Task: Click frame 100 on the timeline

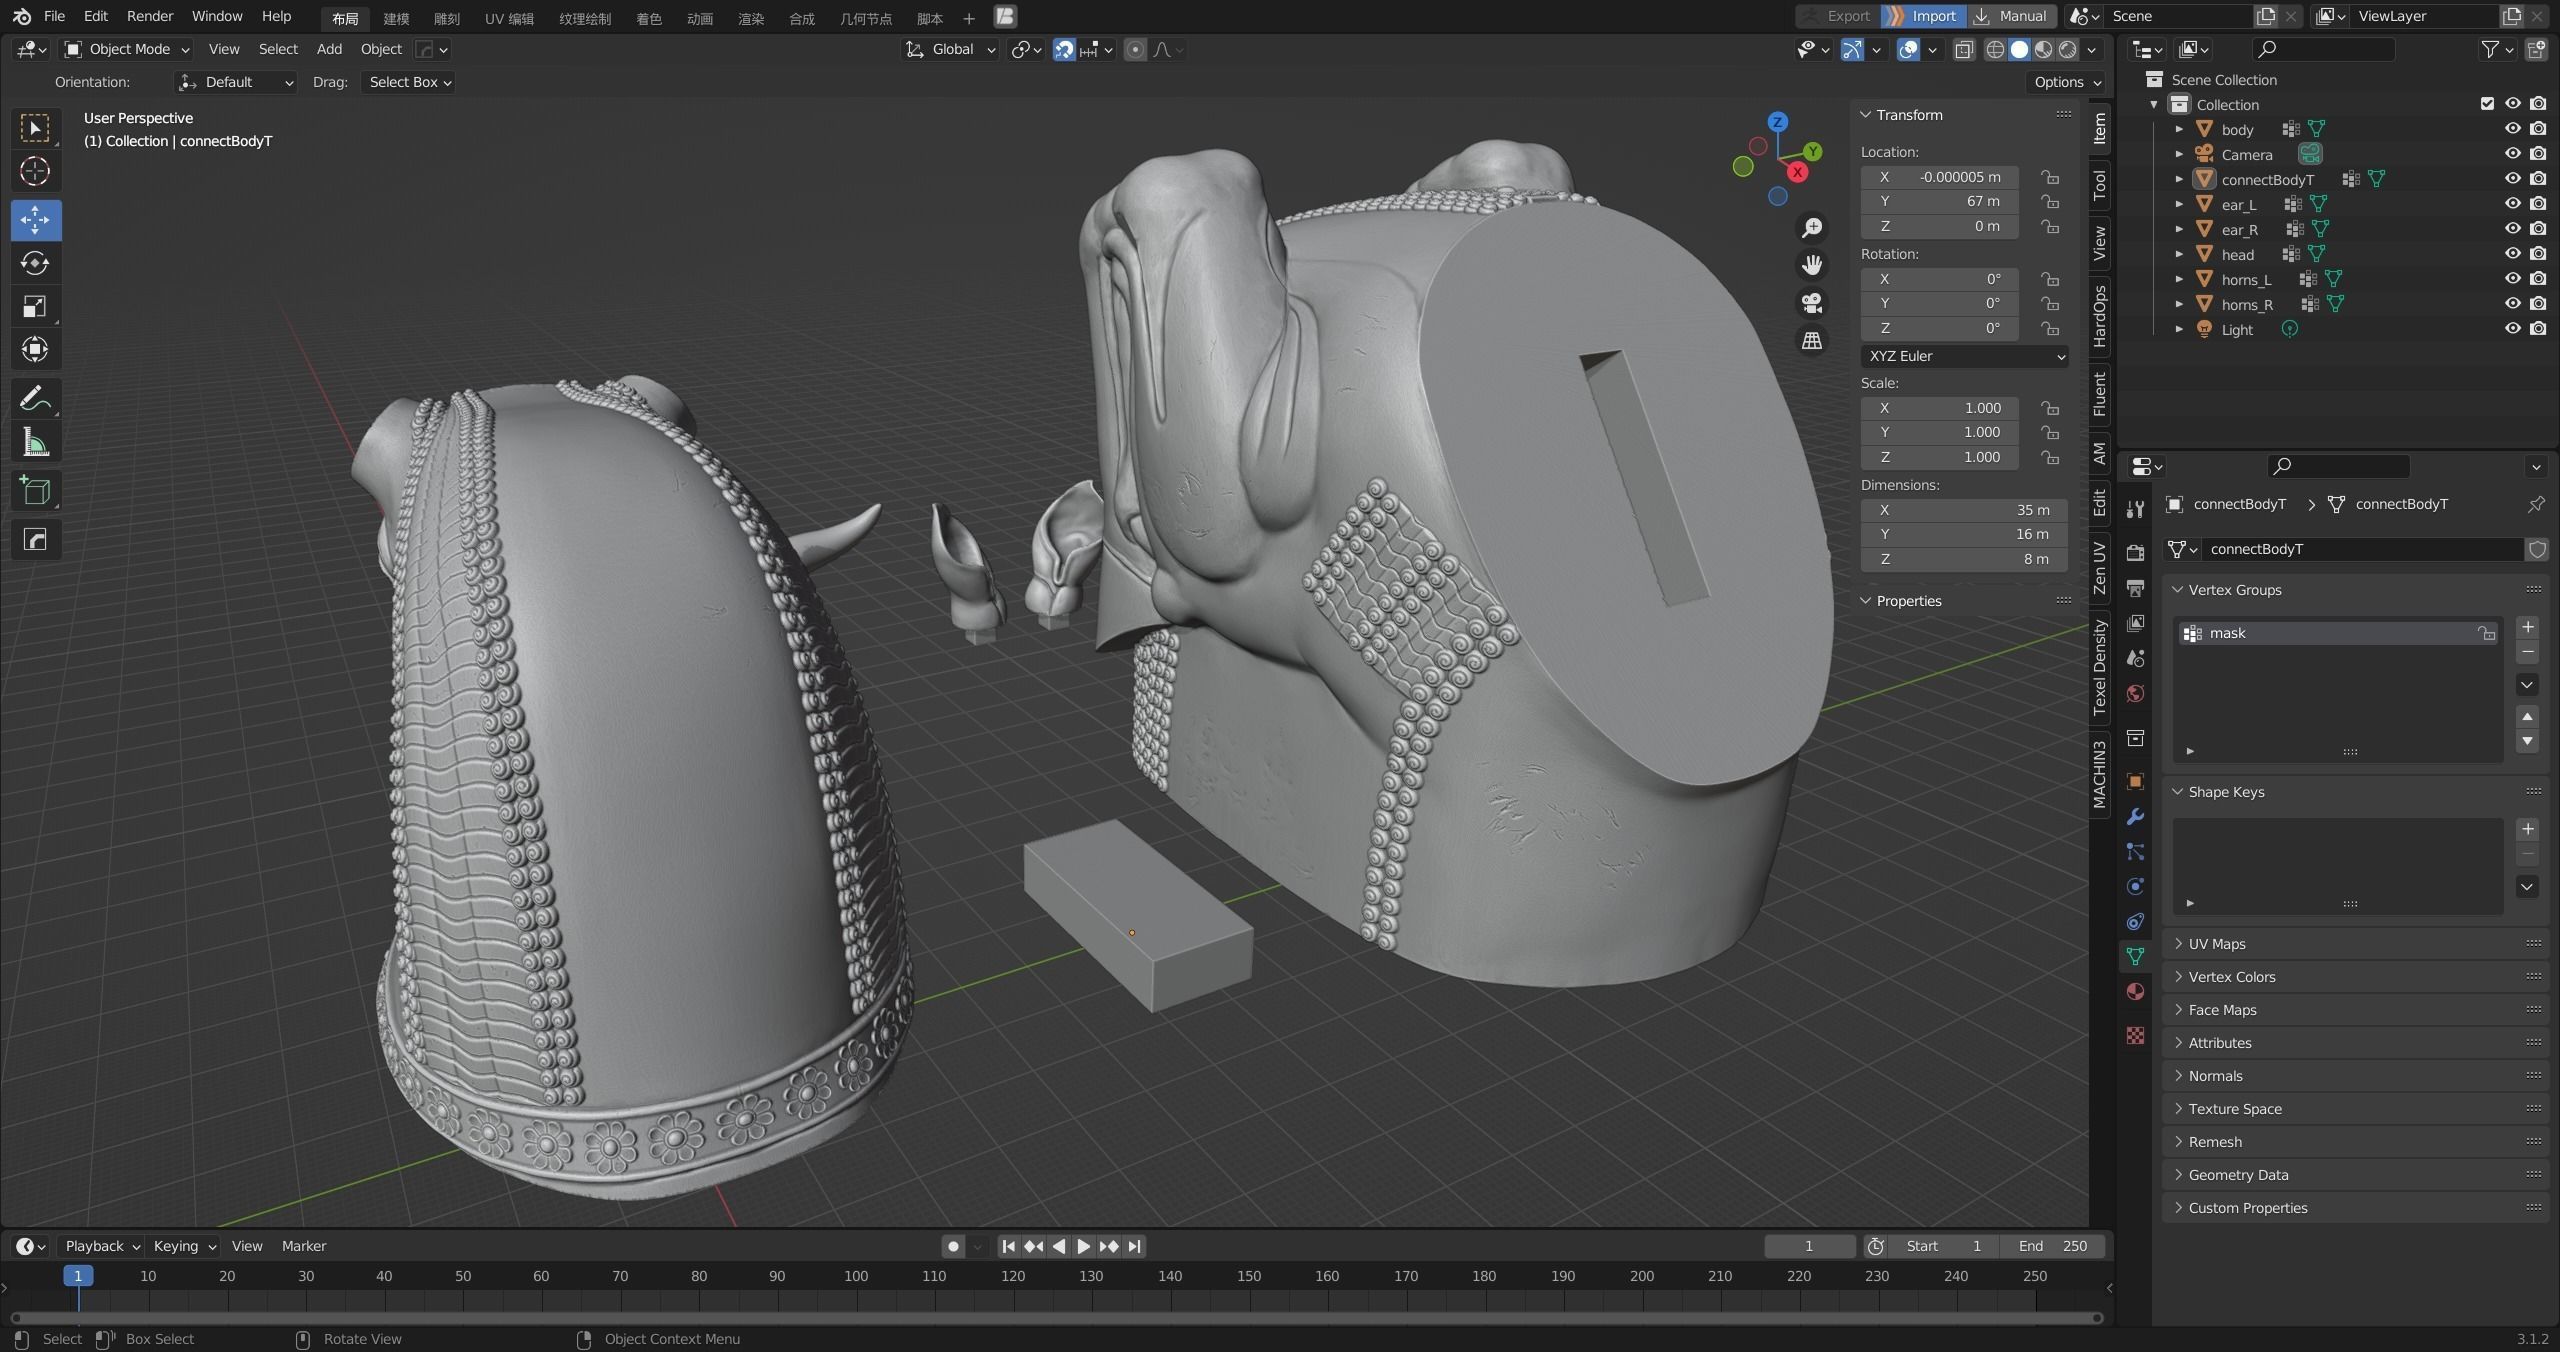Action: (856, 1277)
